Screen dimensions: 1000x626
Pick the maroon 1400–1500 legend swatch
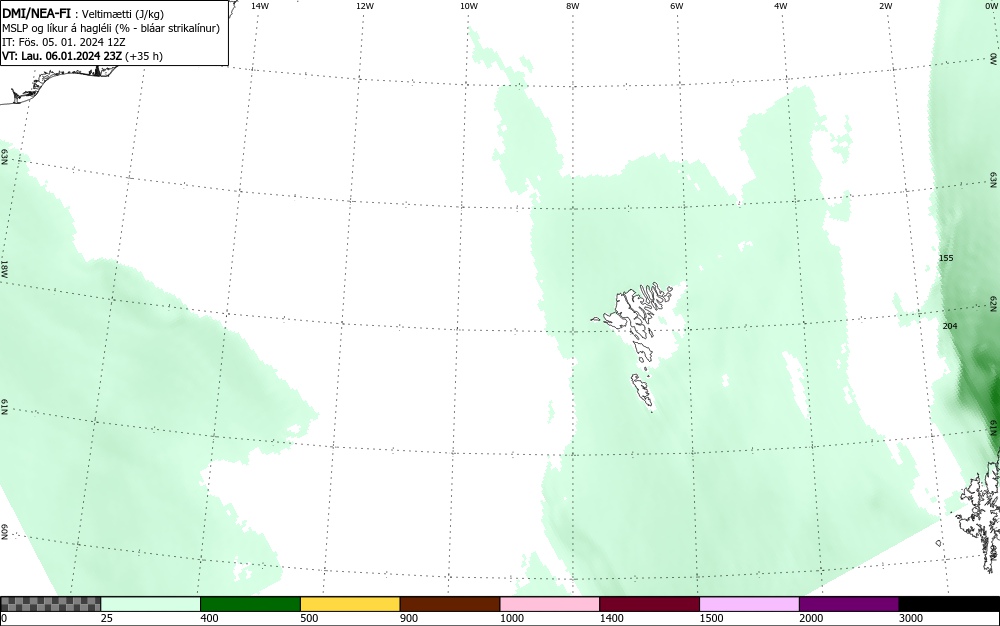(649, 604)
